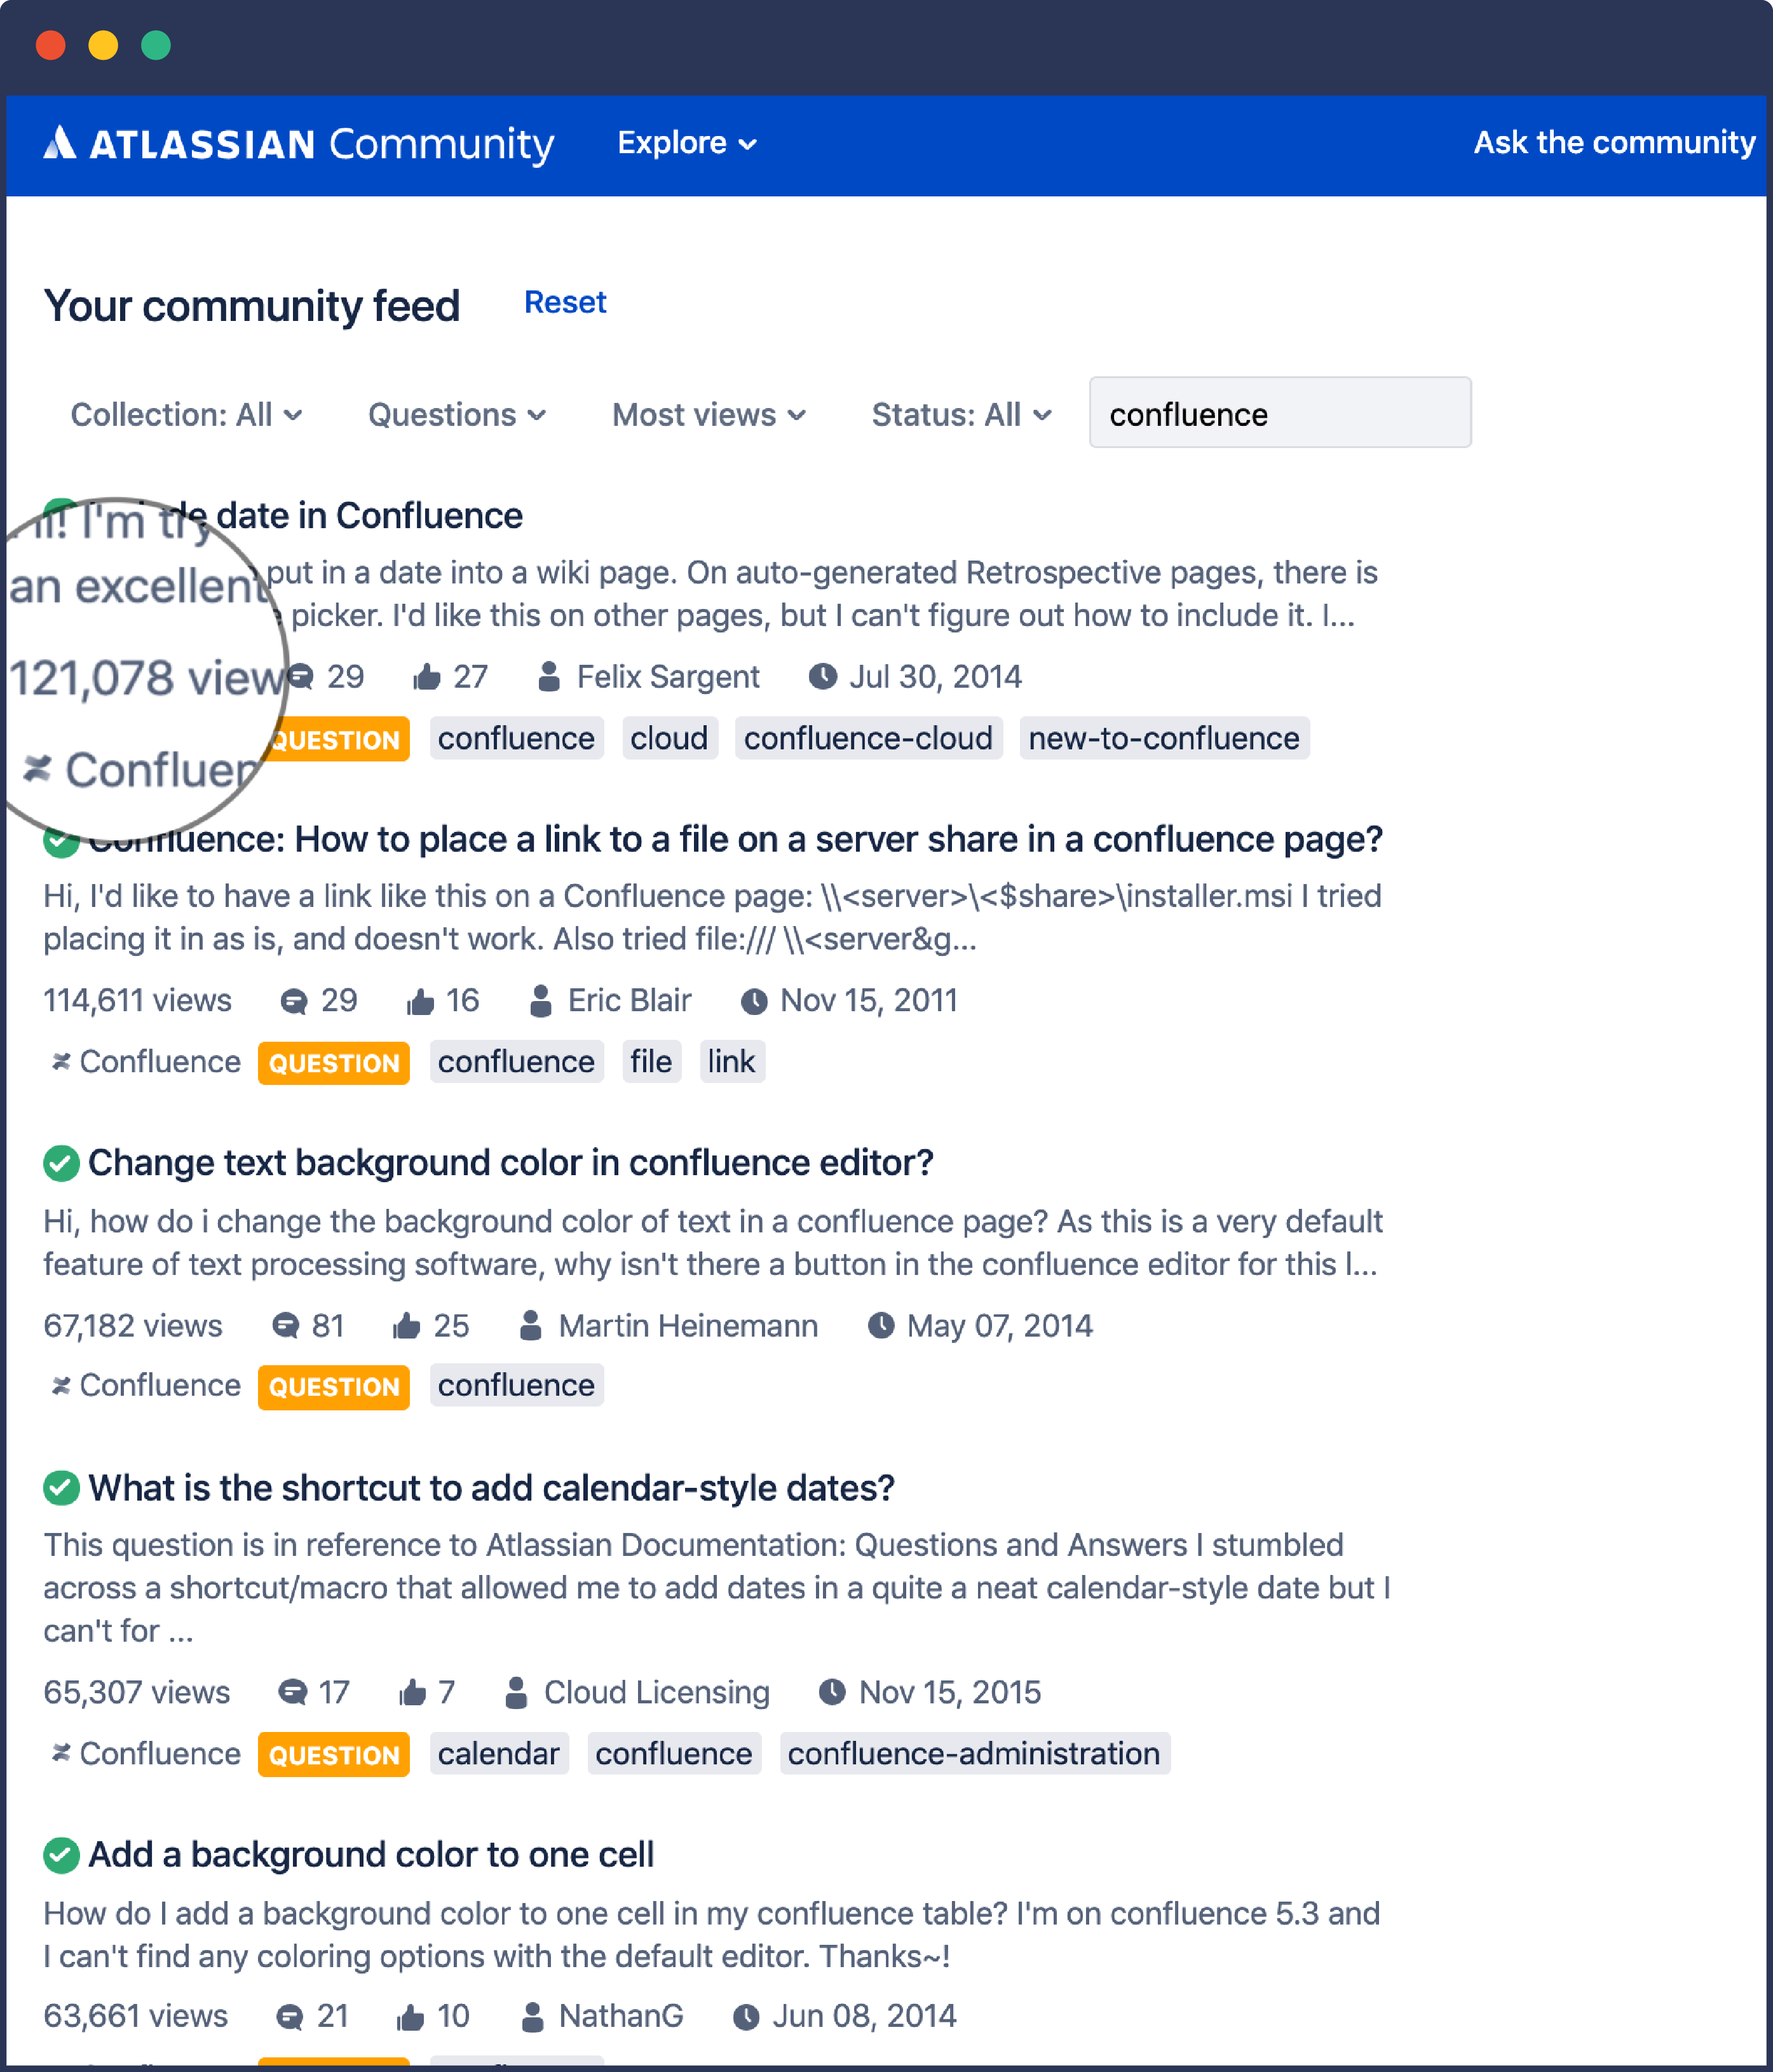Toggle the QUESTION badge on Martin Heinemann post
This screenshot has height=2072, width=1773.
[x=337, y=1384]
